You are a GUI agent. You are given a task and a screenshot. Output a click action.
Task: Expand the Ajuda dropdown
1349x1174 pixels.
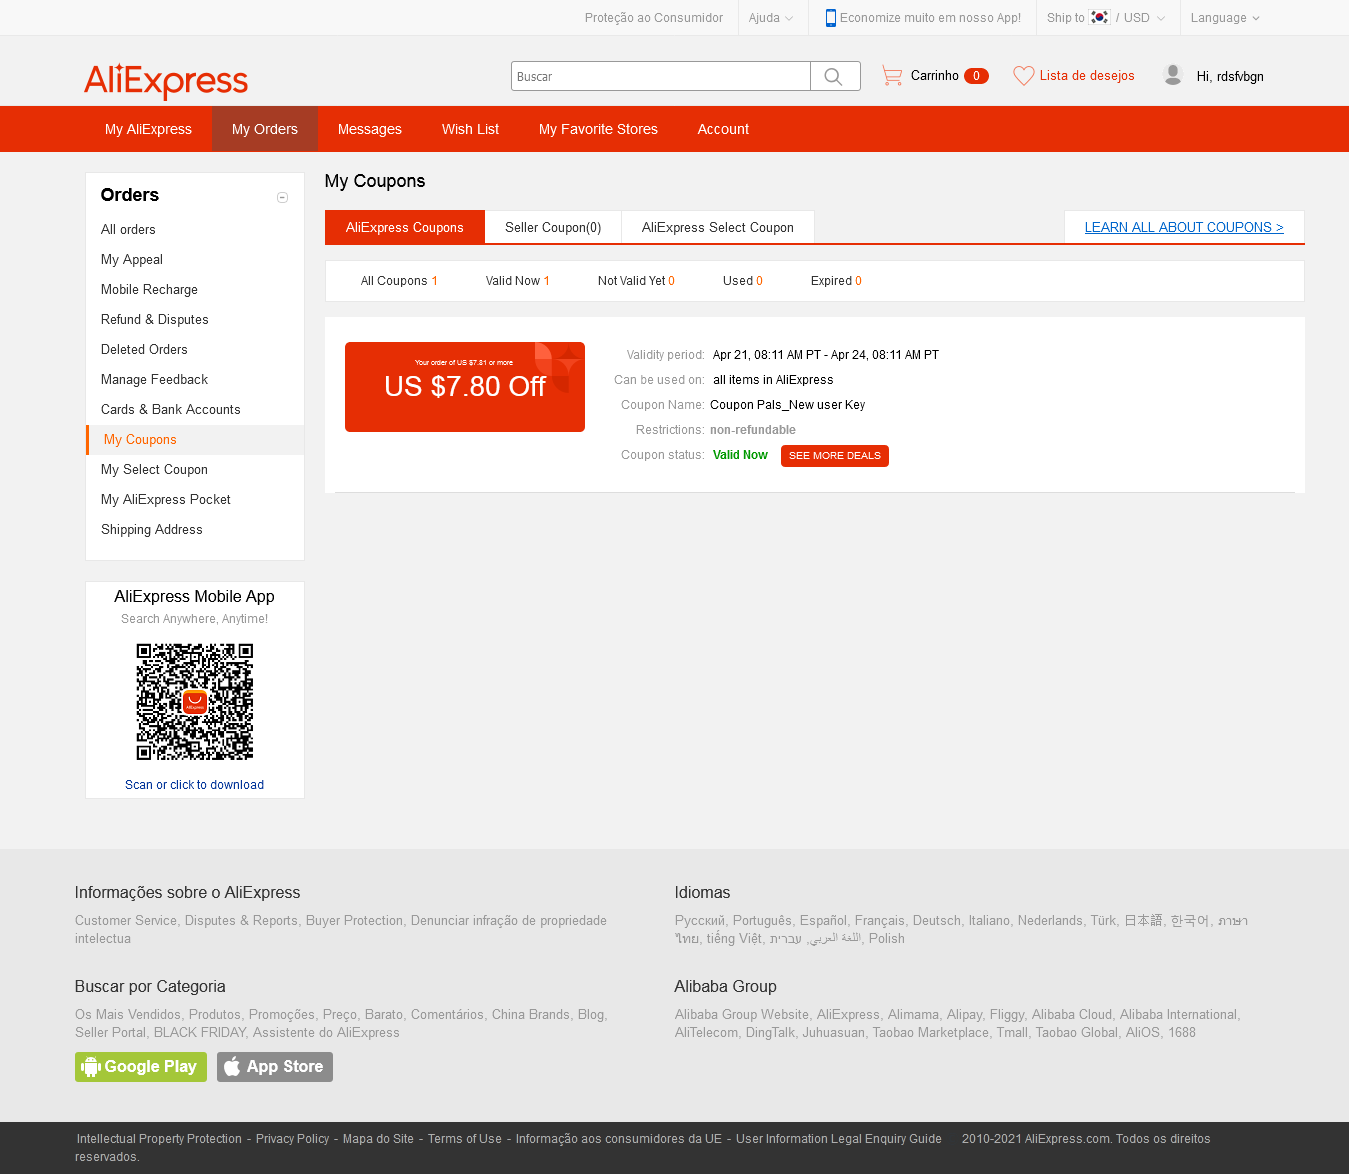[x=771, y=18]
